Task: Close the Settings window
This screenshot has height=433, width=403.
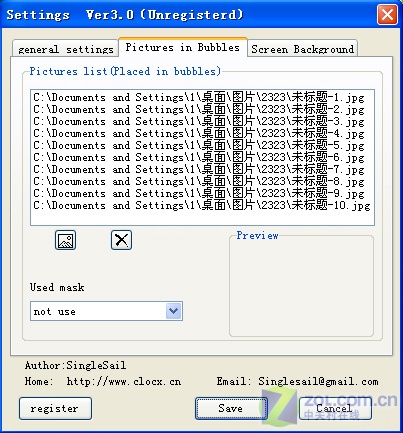Action: (387, 15)
